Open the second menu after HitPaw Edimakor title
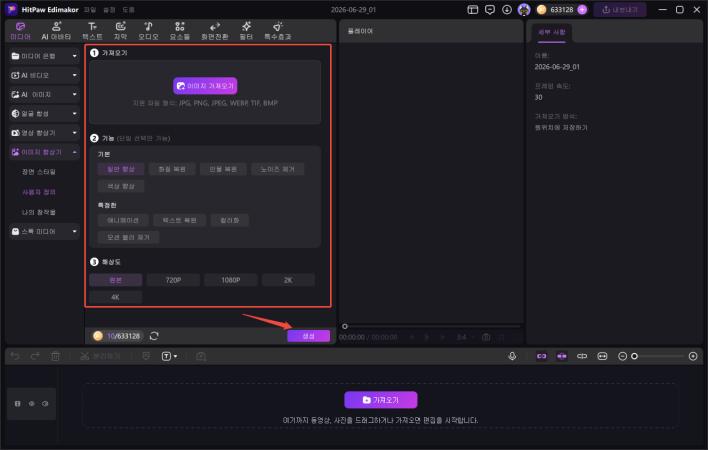This screenshot has width=708, height=450. [109, 9]
